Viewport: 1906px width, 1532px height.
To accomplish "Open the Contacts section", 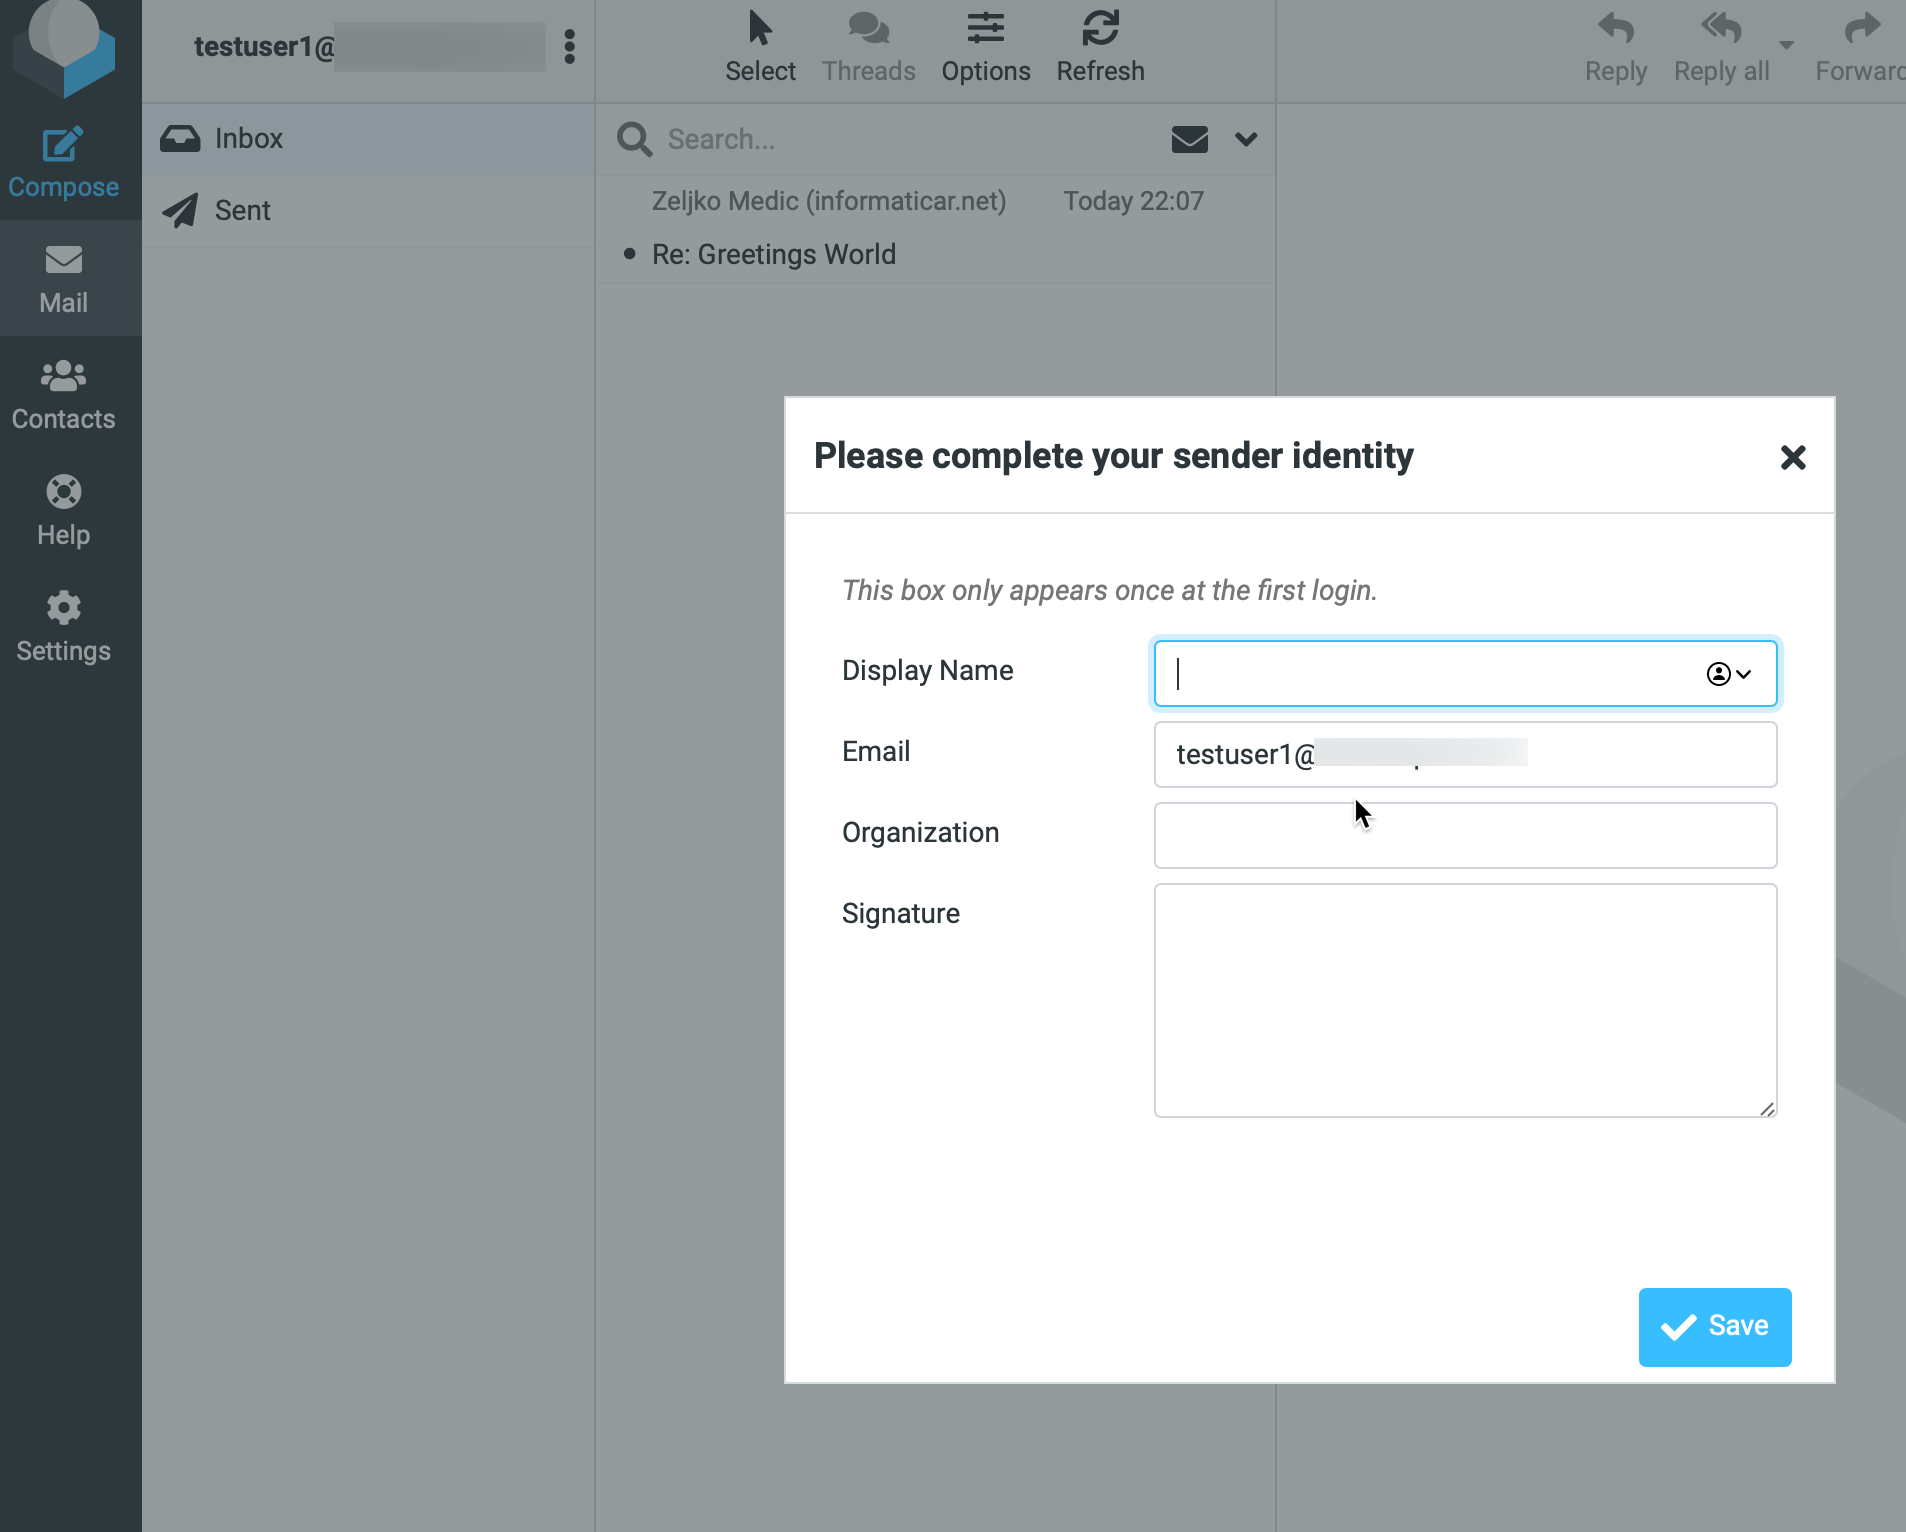I will [63, 395].
